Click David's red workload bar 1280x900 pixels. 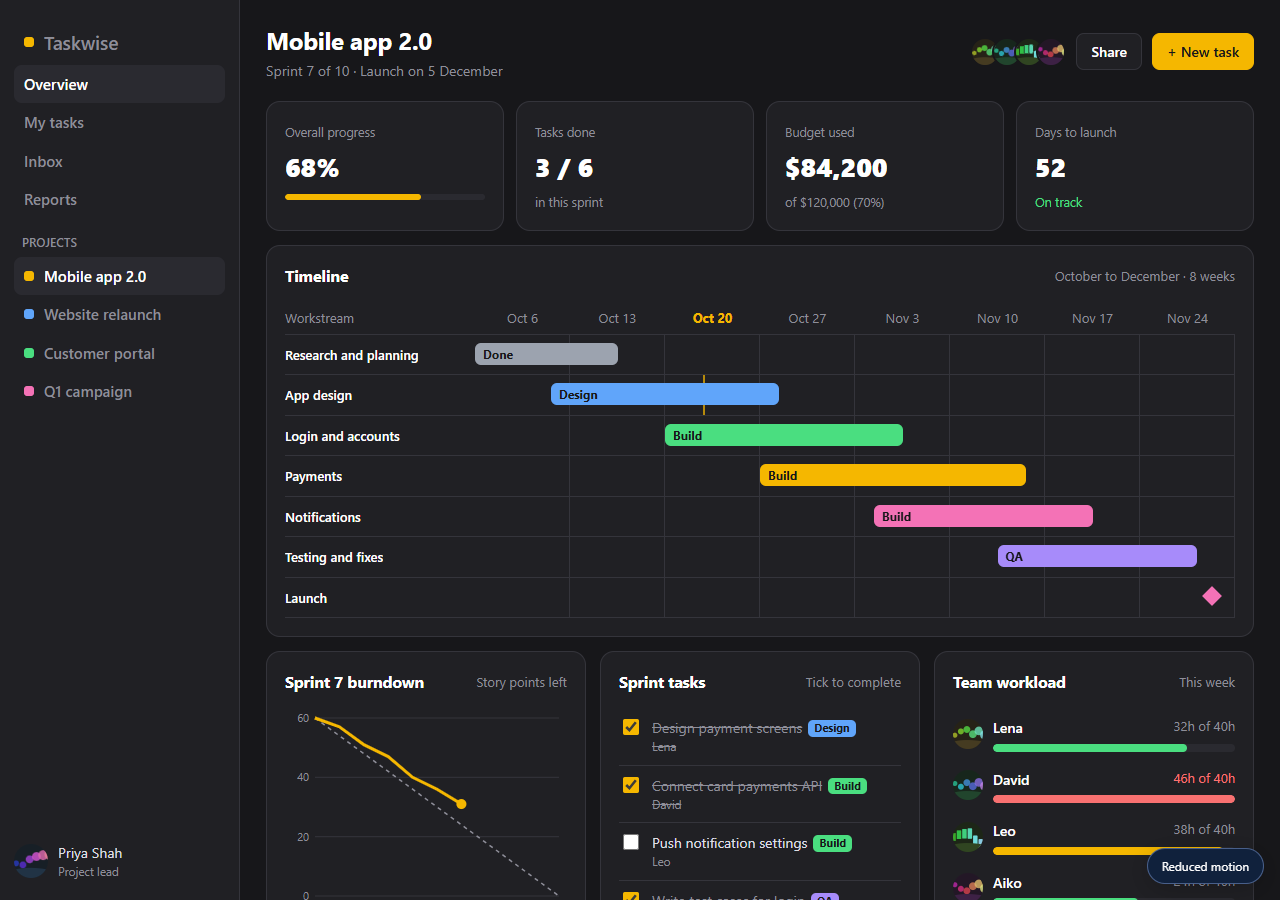coord(1114,799)
